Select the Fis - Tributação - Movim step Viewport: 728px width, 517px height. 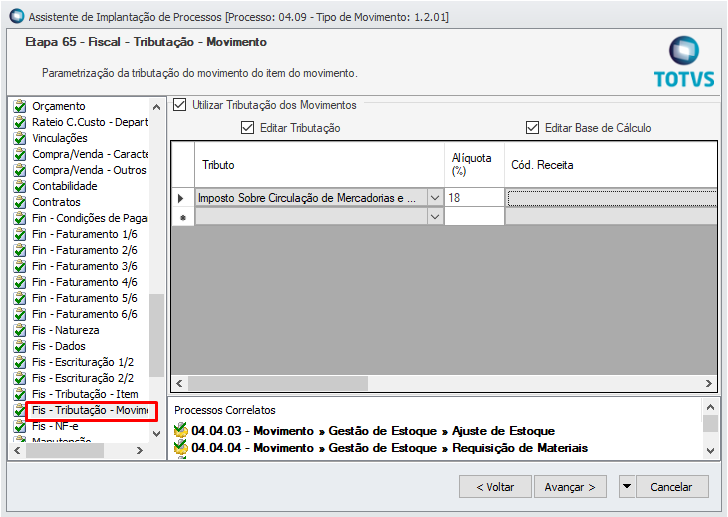point(90,410)
